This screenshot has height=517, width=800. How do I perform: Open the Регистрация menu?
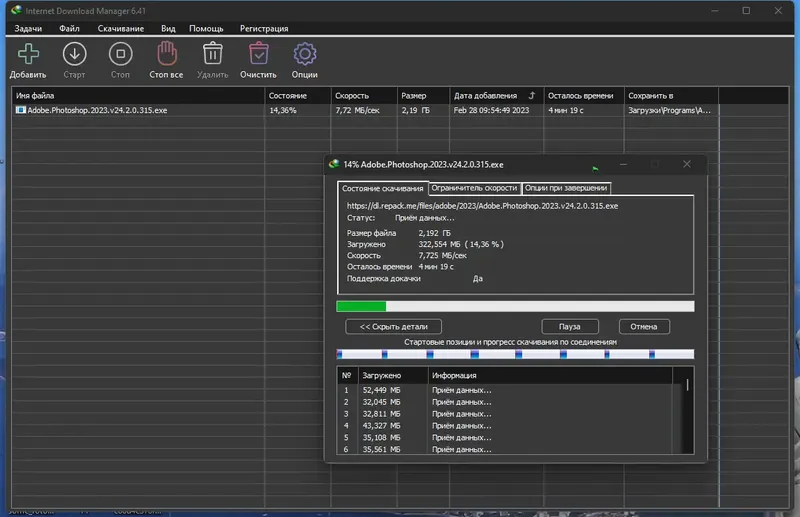(264, 29)
